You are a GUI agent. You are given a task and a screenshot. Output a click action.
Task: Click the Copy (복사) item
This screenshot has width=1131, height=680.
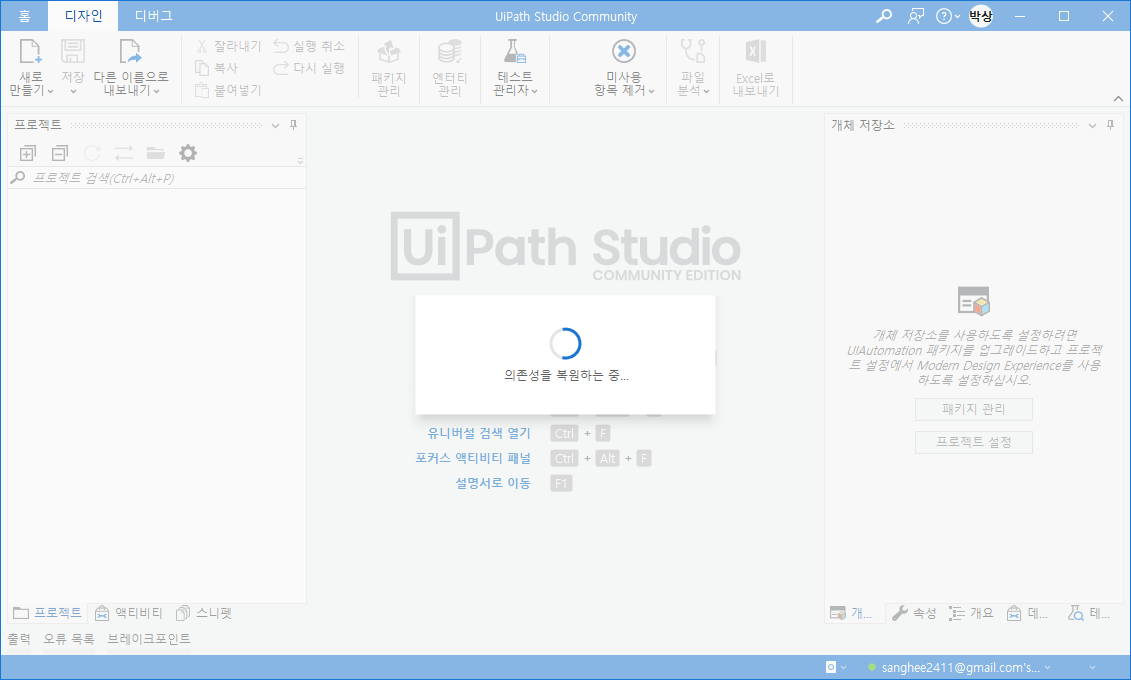(x=217, y=68)
